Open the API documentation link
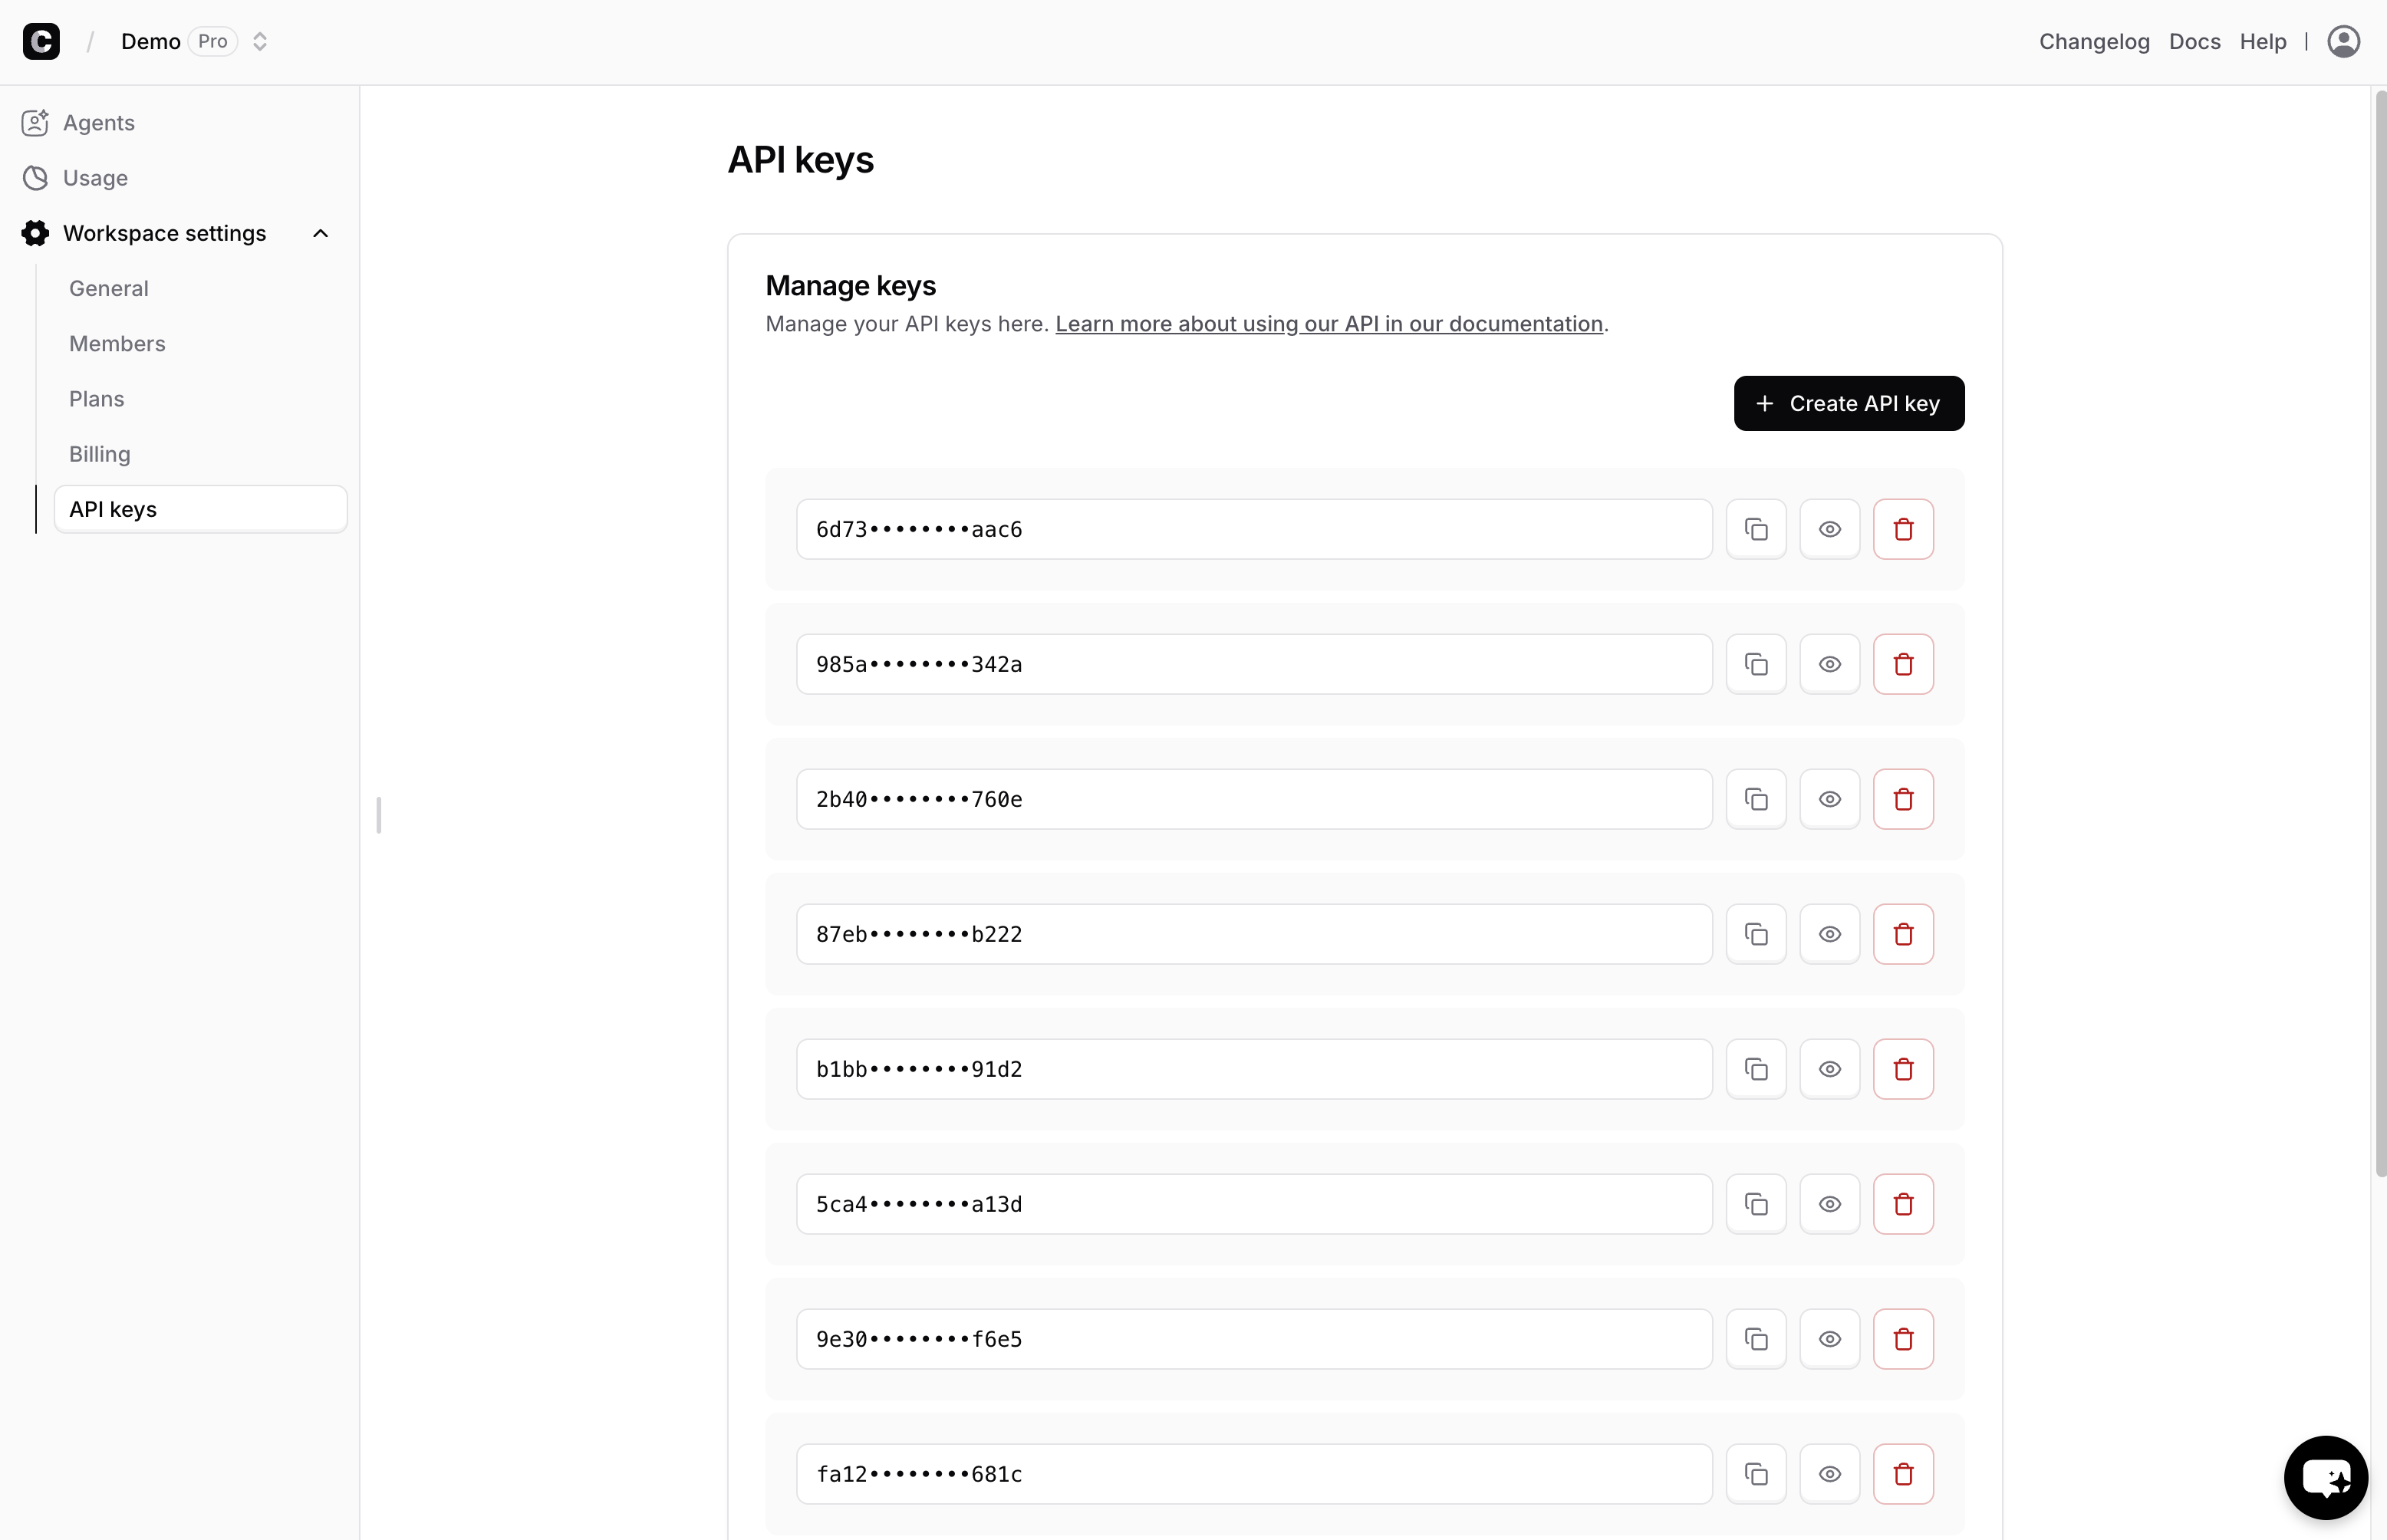2387x1540 pixels. pos(1328,324)
